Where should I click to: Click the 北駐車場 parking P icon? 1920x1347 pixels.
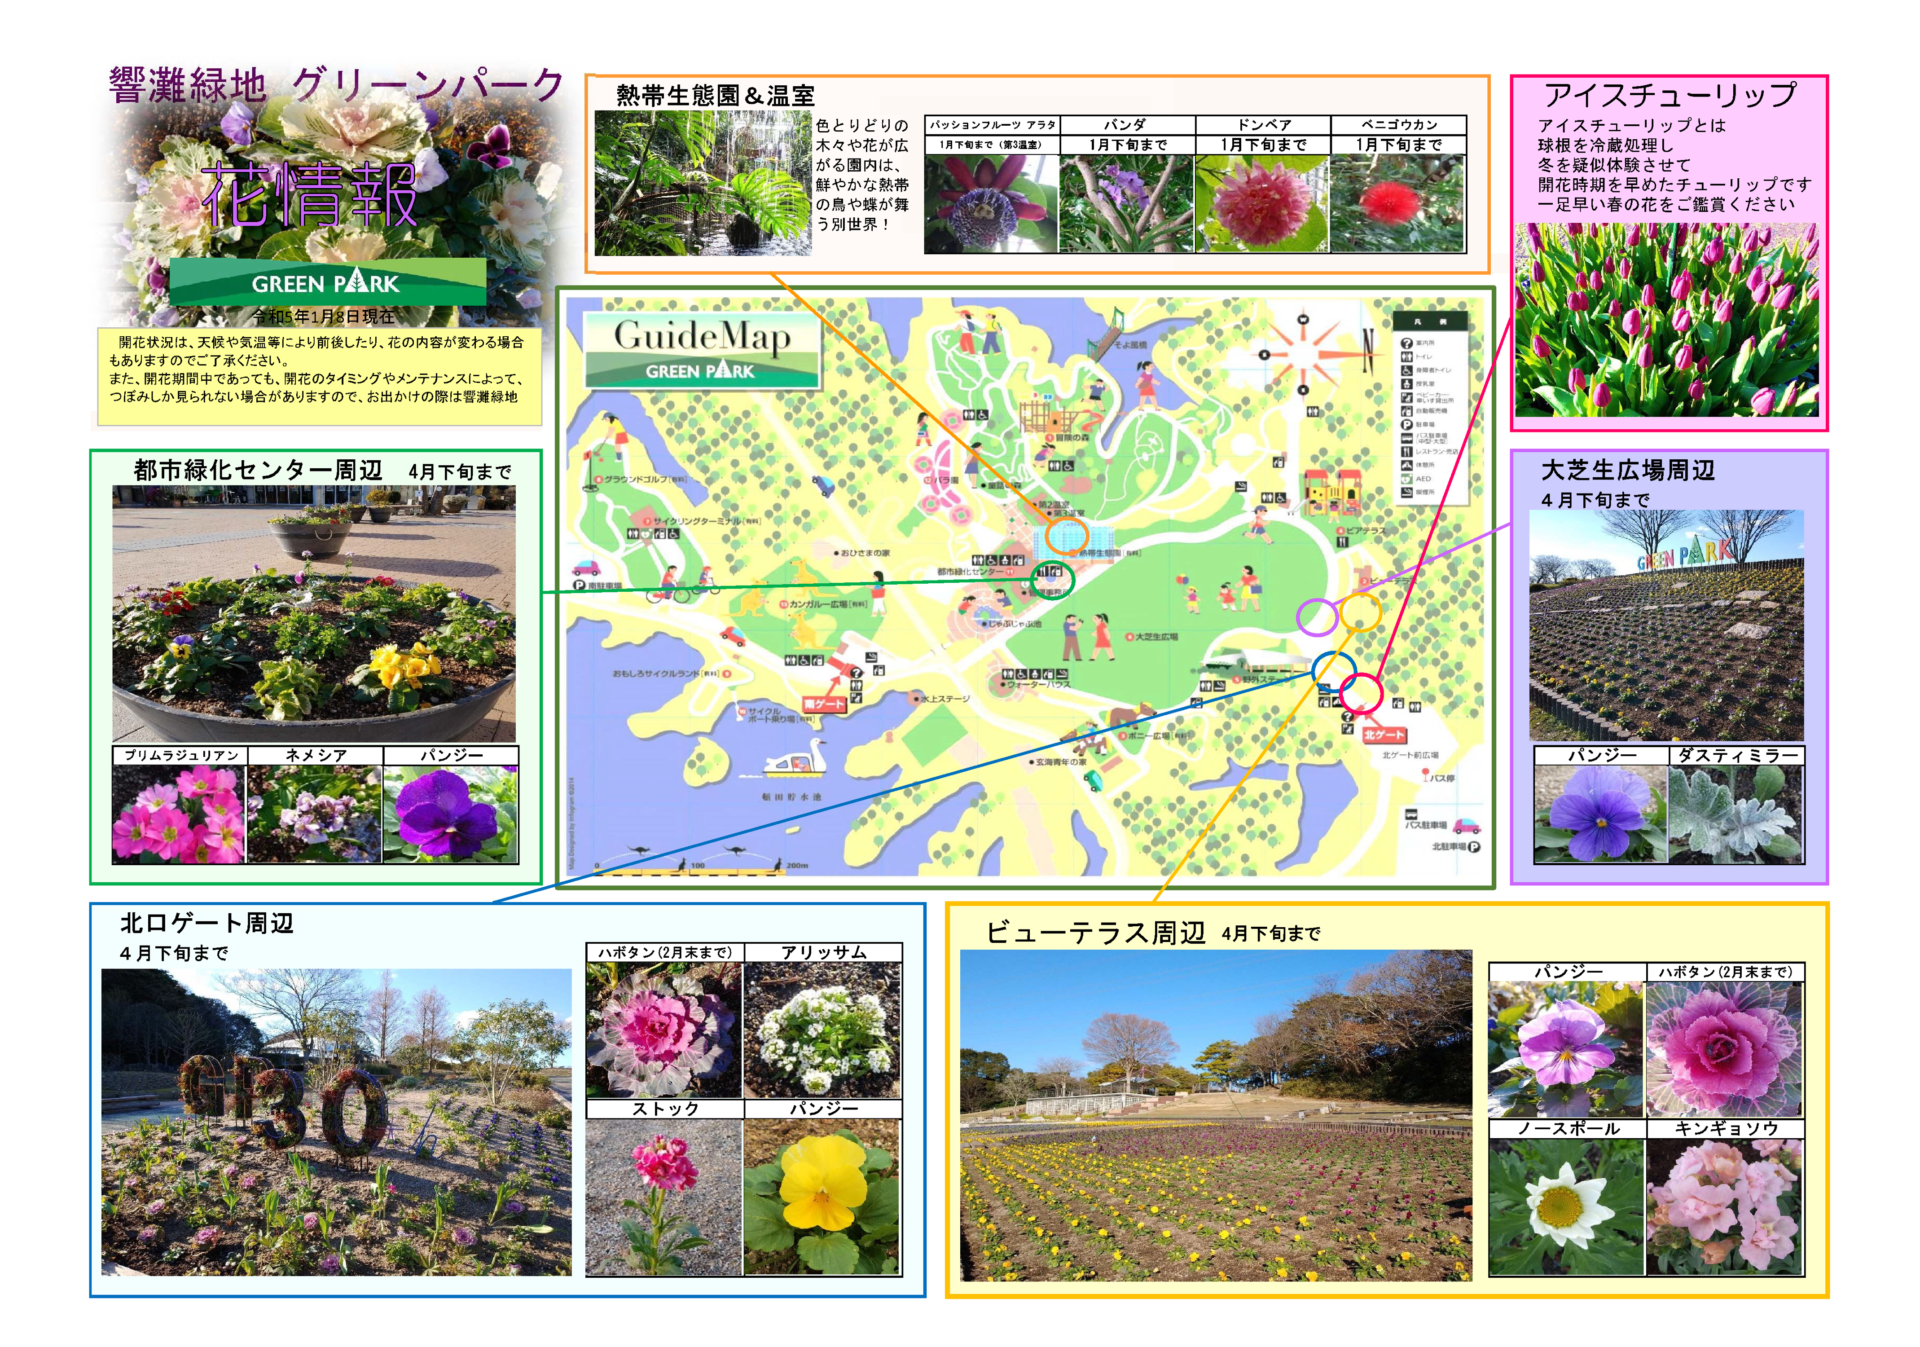pos(1473,846)
